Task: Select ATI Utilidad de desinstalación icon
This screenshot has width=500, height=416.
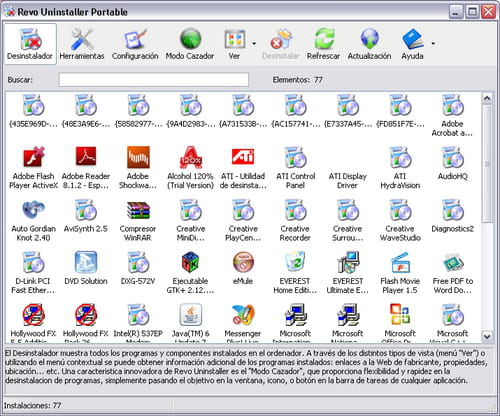Action: [243, 157]
